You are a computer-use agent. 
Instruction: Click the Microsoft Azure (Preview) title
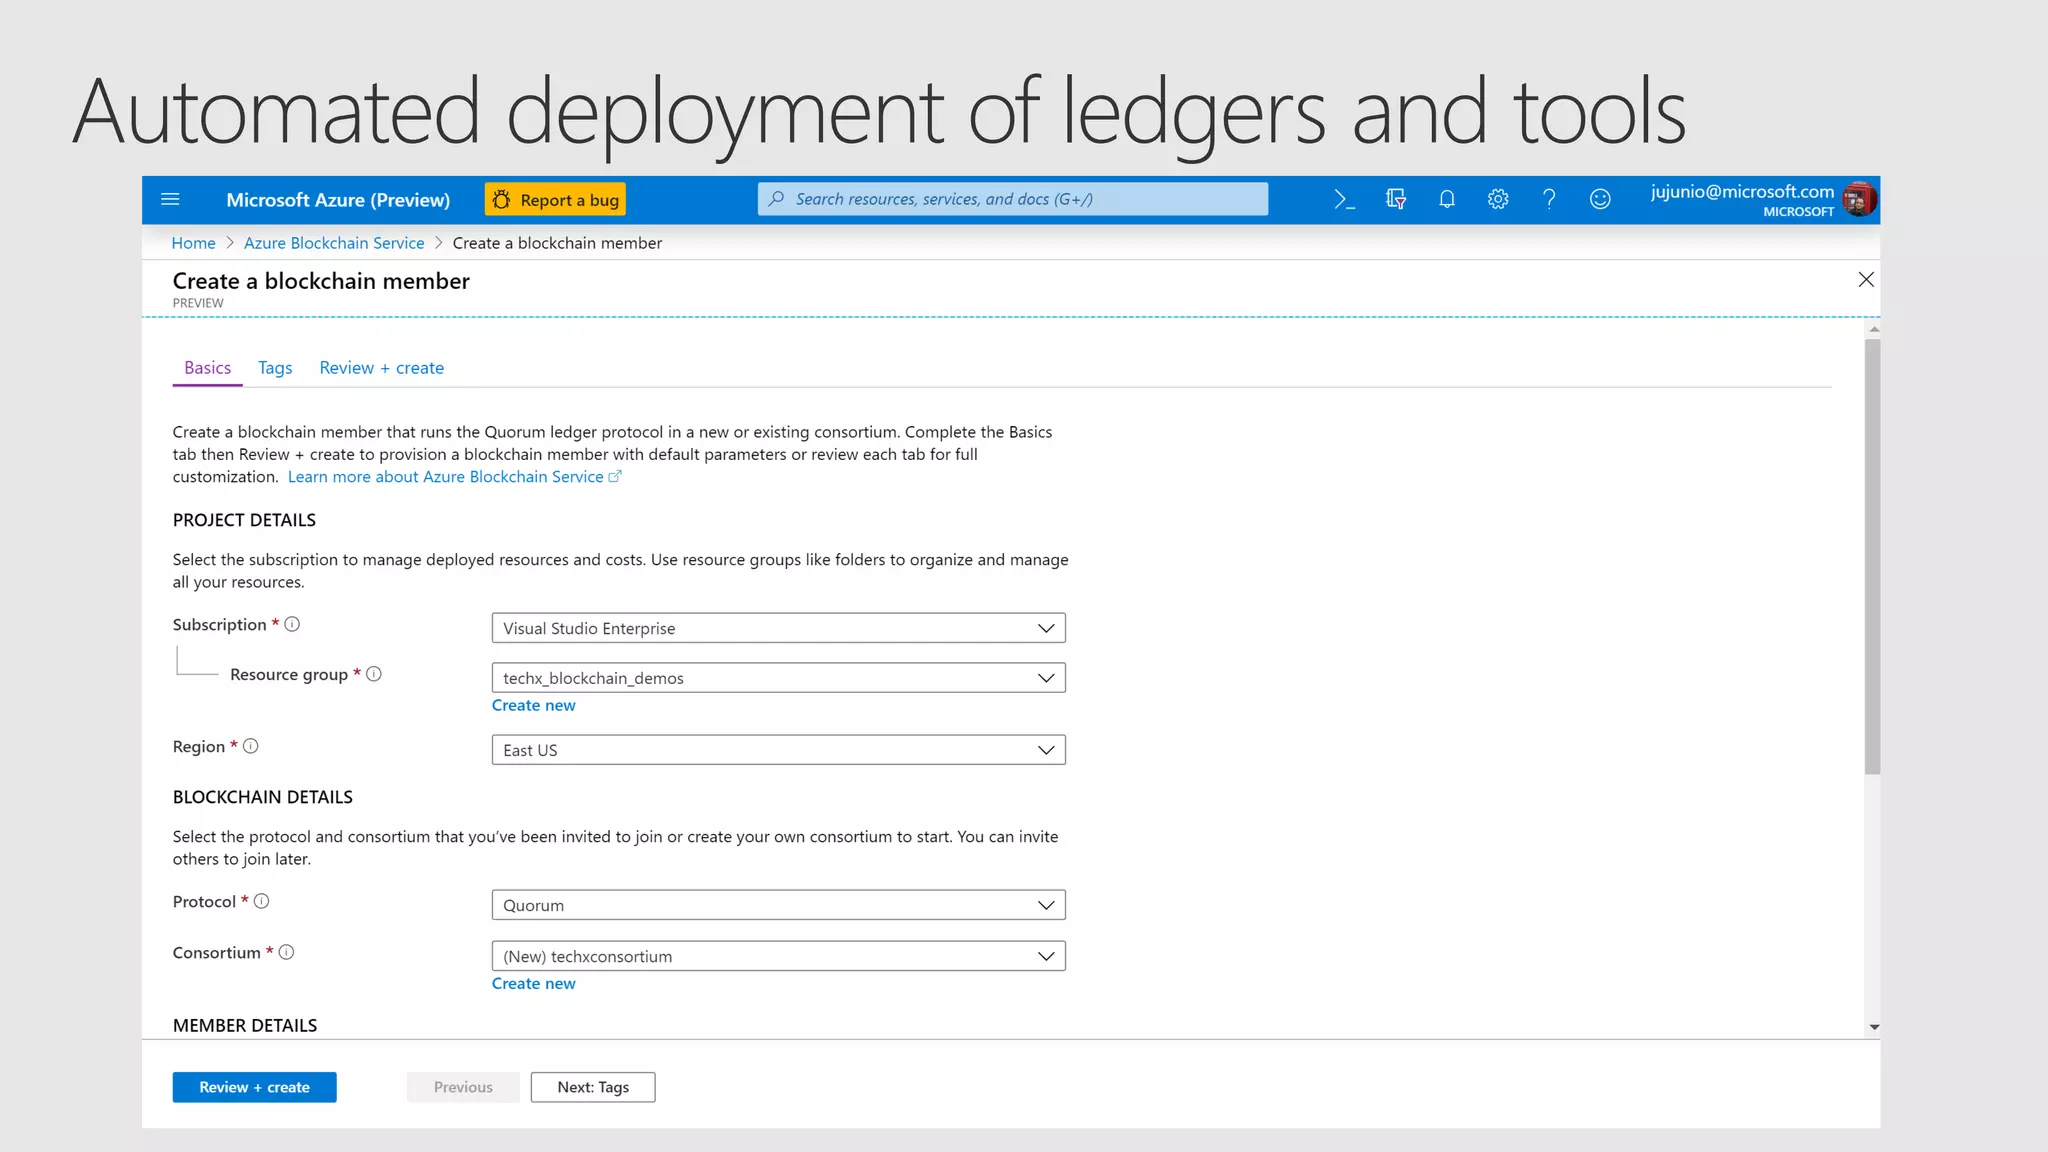338,200
